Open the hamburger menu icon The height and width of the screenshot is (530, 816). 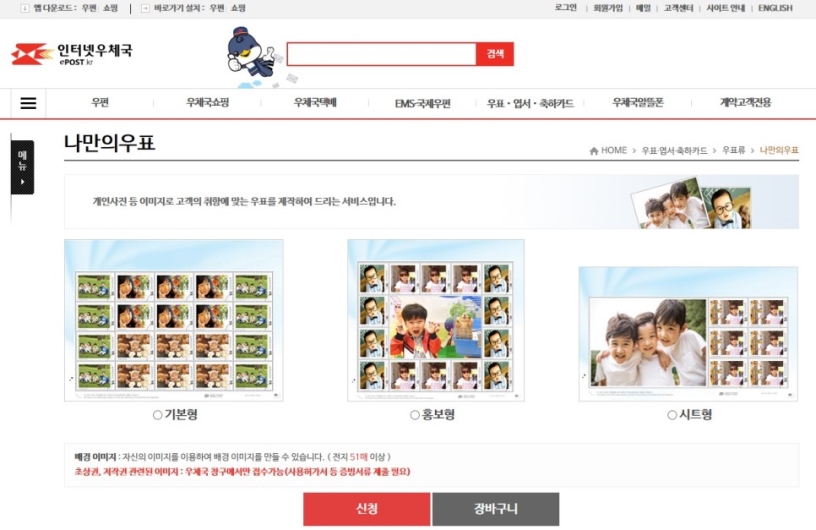pyautogui.click(x=28, y=103)
